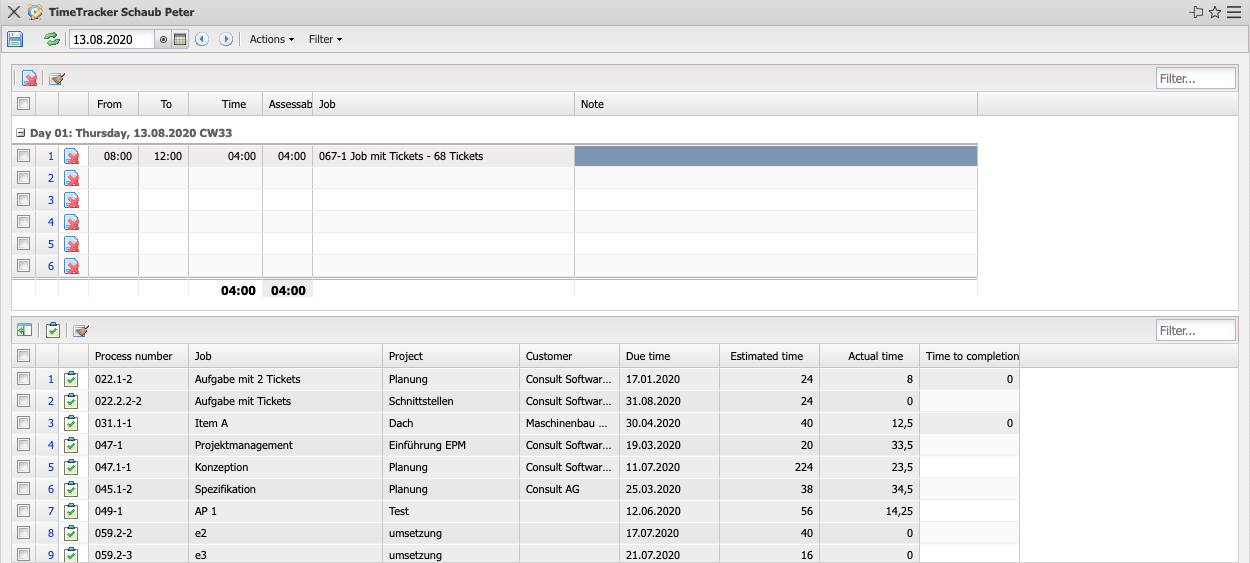Click the row number 5 link for Konzeption
This screenshot has height=563, width=1250.
pyautogui.click(x=51, y=467)
